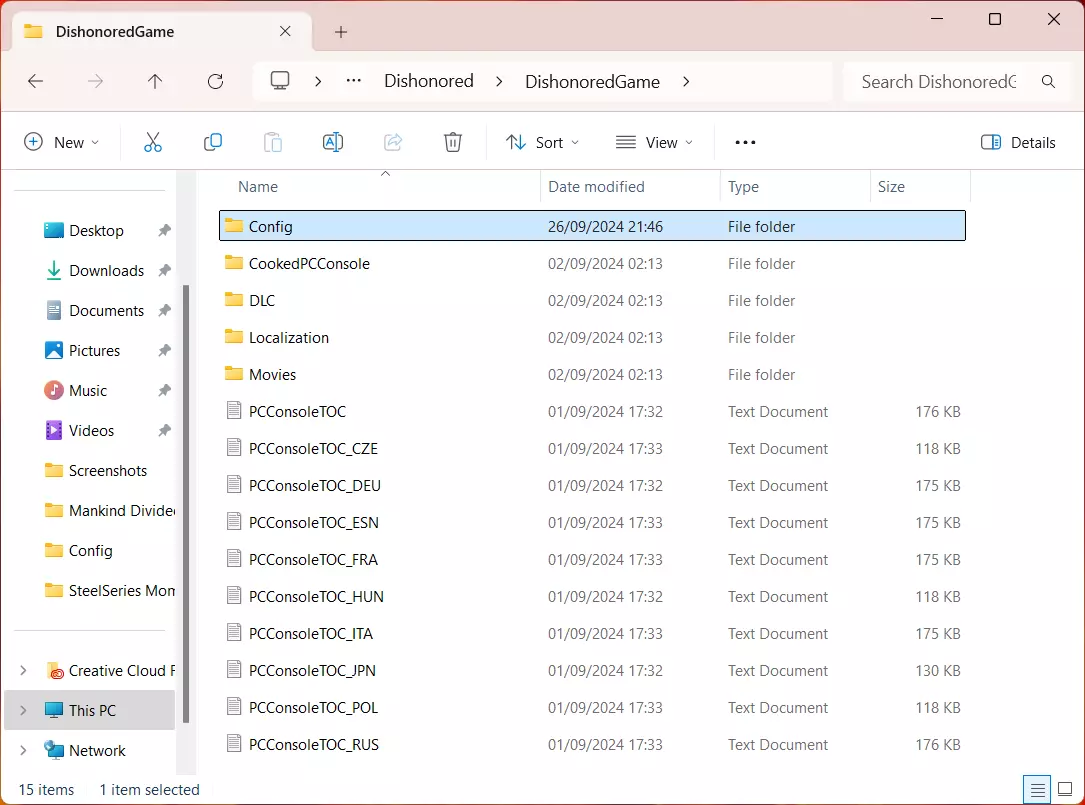
Task: Switch to details list view icon
Action: 1037,789
